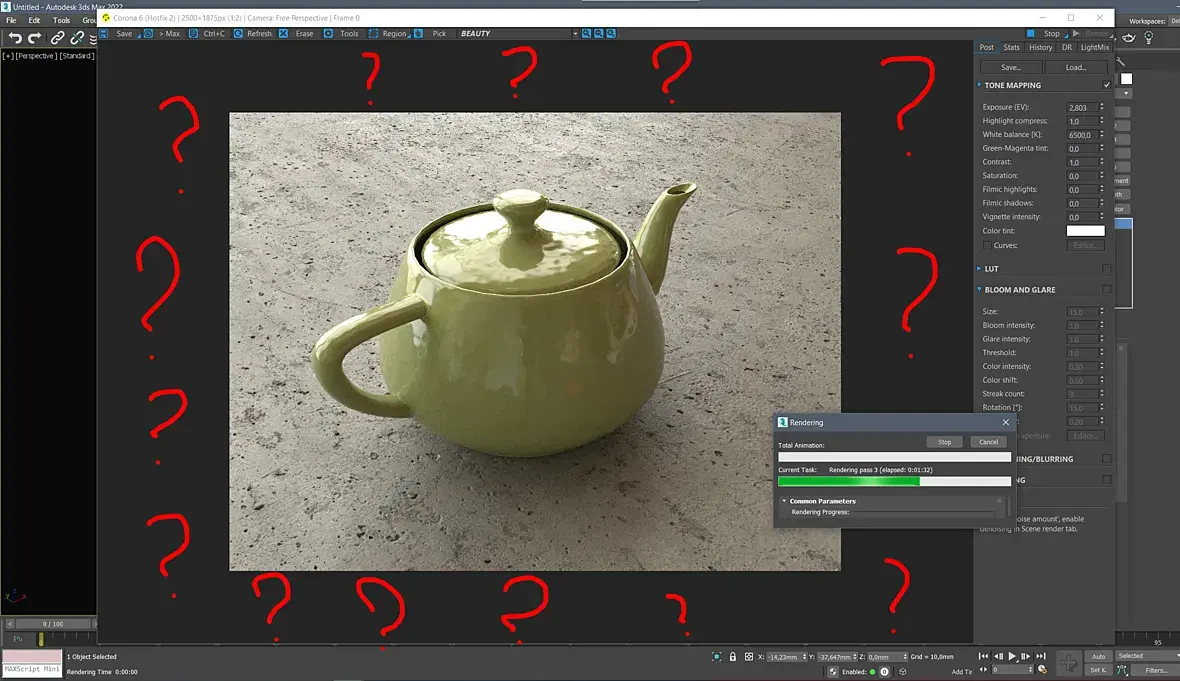The height and width of the screenshot is (681, 1180).
Task: Click the time slider showing 0 / 100
Action: click(x=52, y=624)
